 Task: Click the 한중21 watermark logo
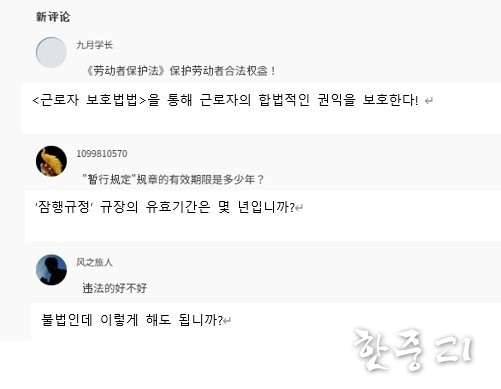tap(412, 350)
